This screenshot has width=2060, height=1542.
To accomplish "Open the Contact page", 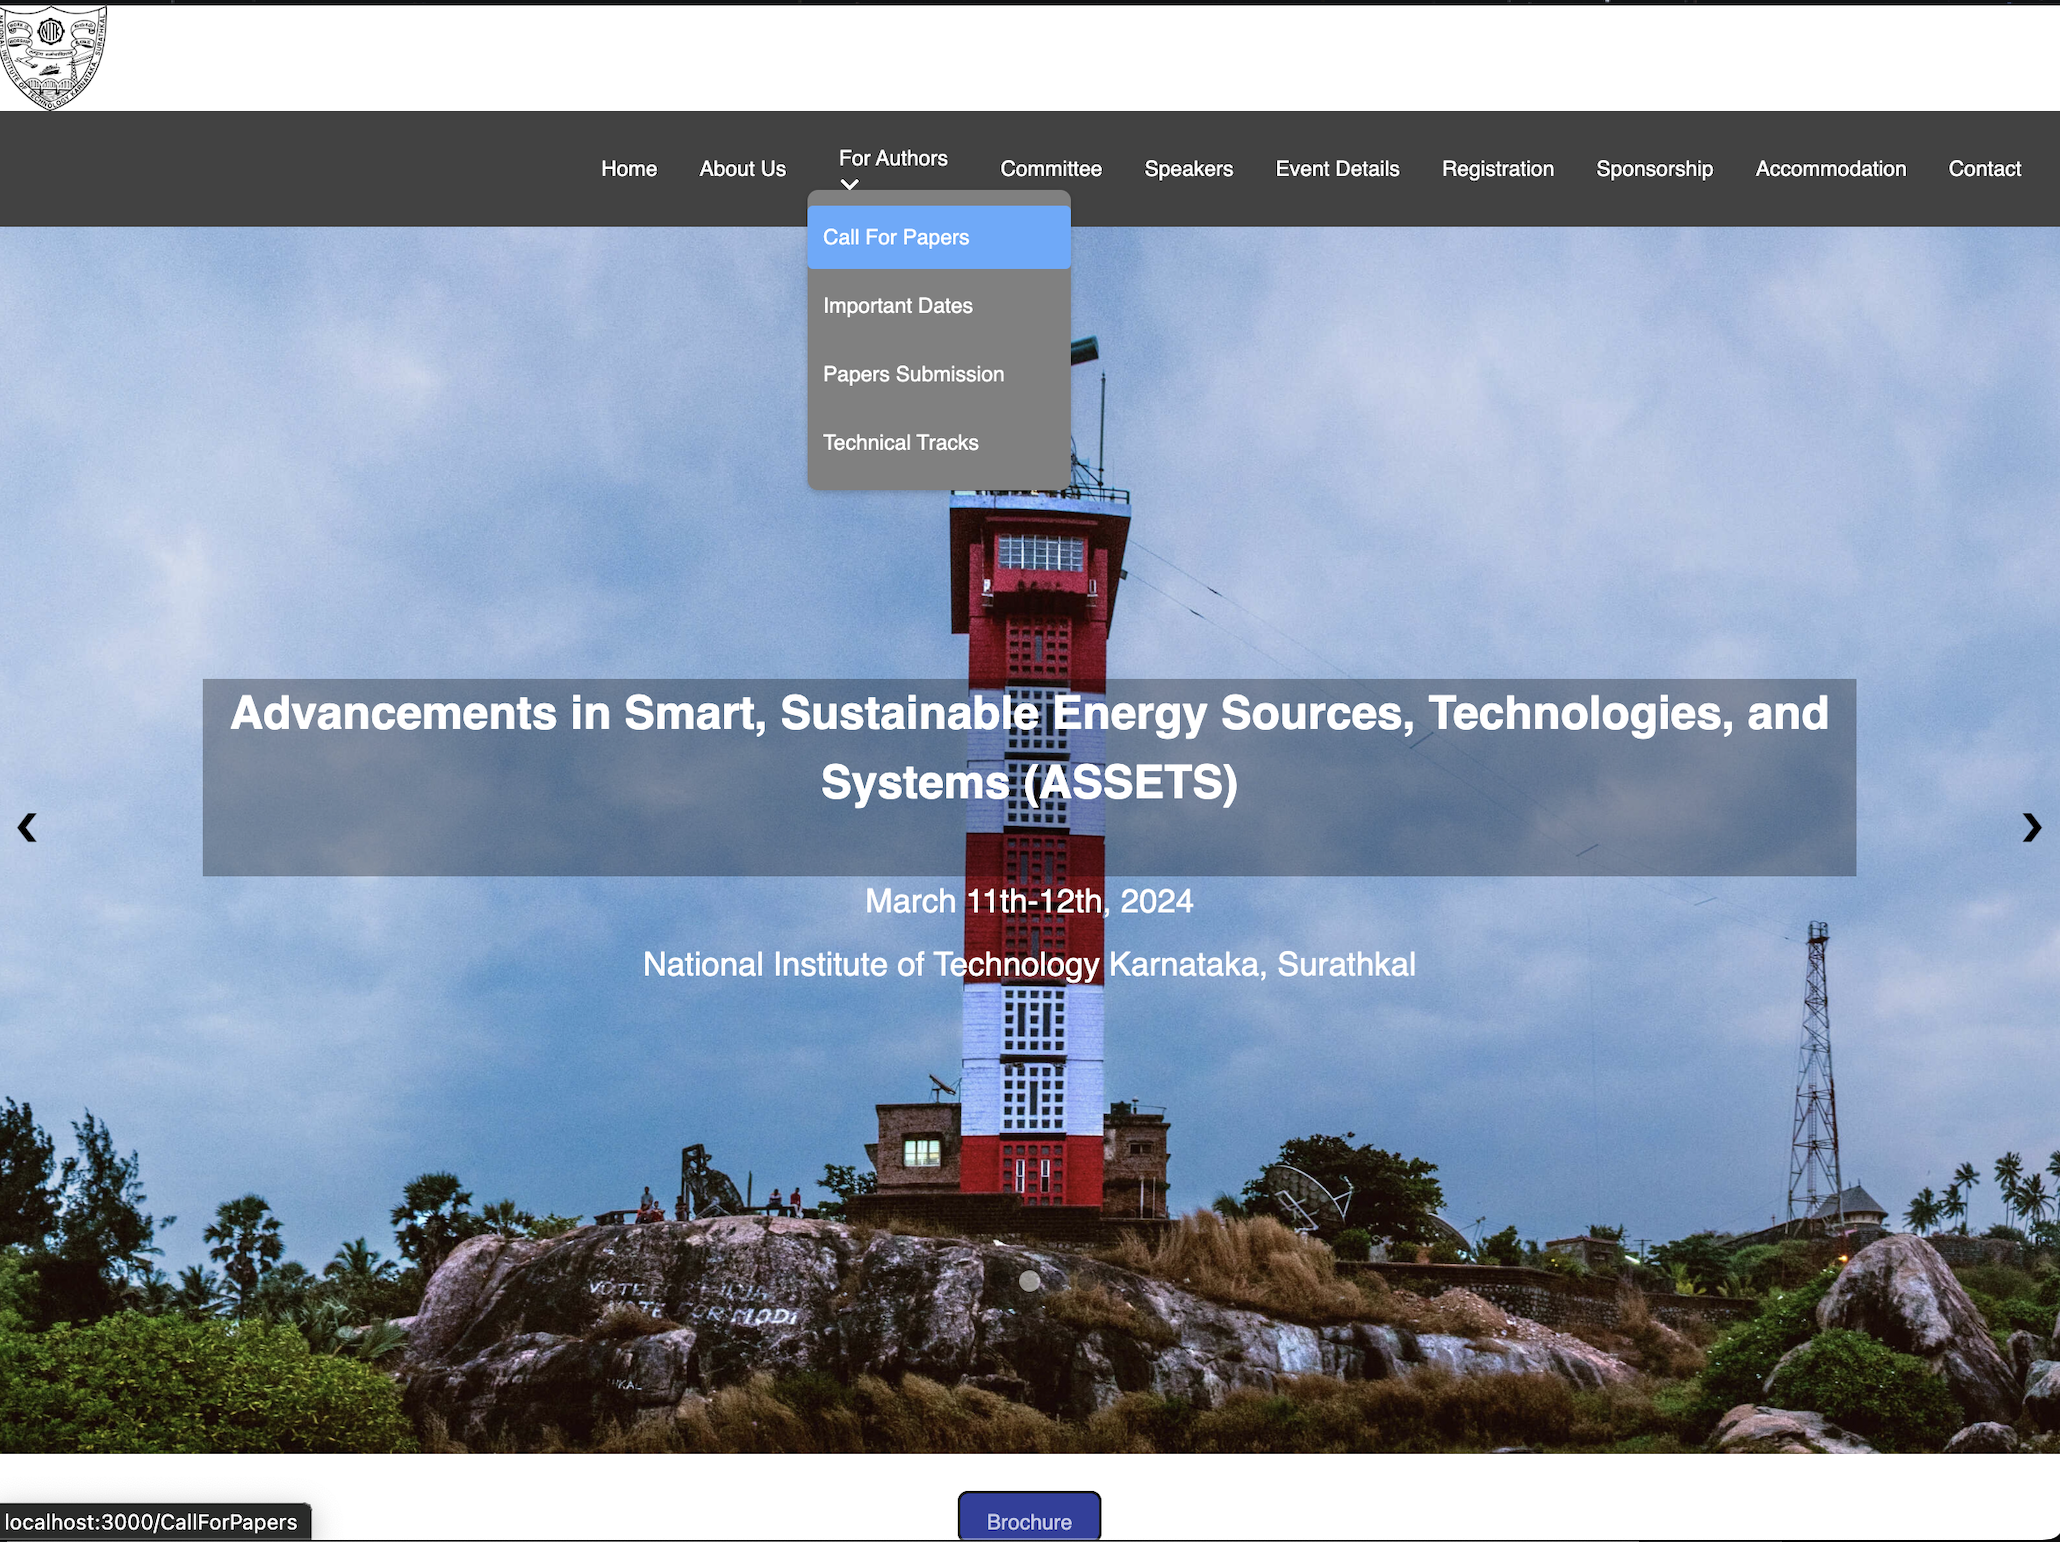I will 1984,169.
